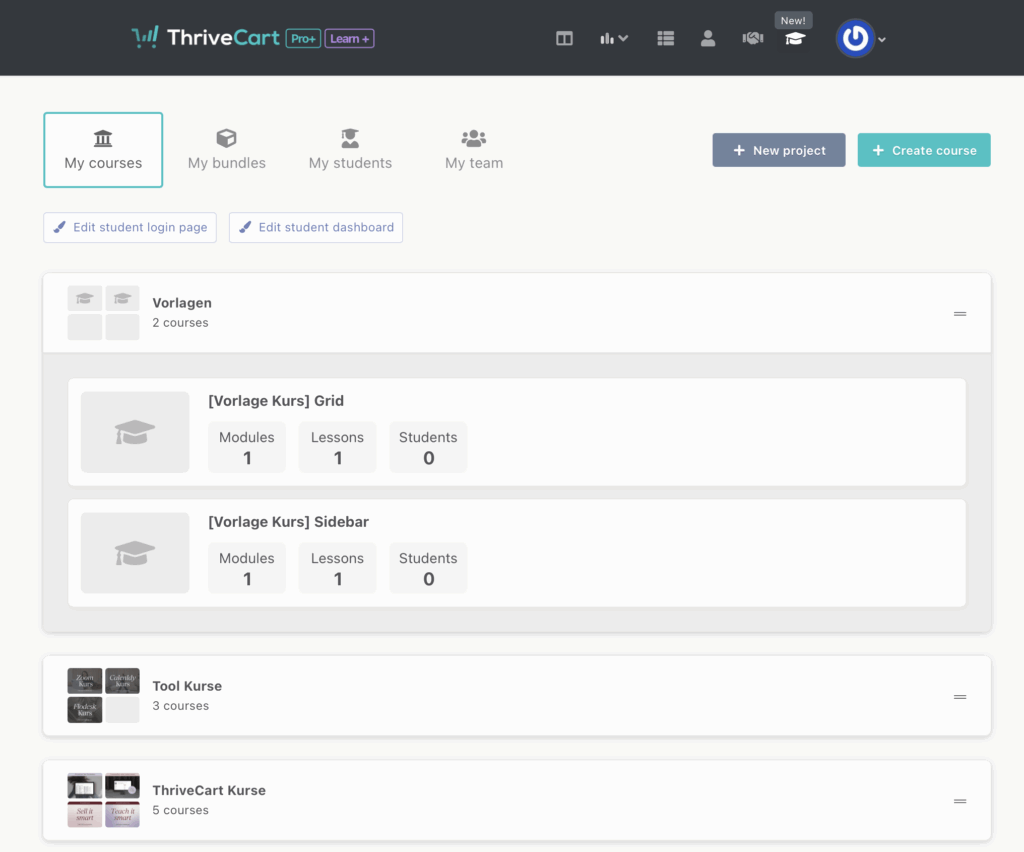Viewport: 1024px width, 852px height.
Task: Switch to the My team tab
Action: (x=474, y=150)
